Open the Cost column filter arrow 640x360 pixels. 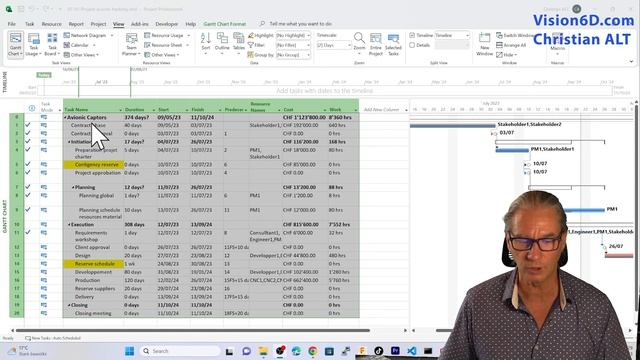325,110
